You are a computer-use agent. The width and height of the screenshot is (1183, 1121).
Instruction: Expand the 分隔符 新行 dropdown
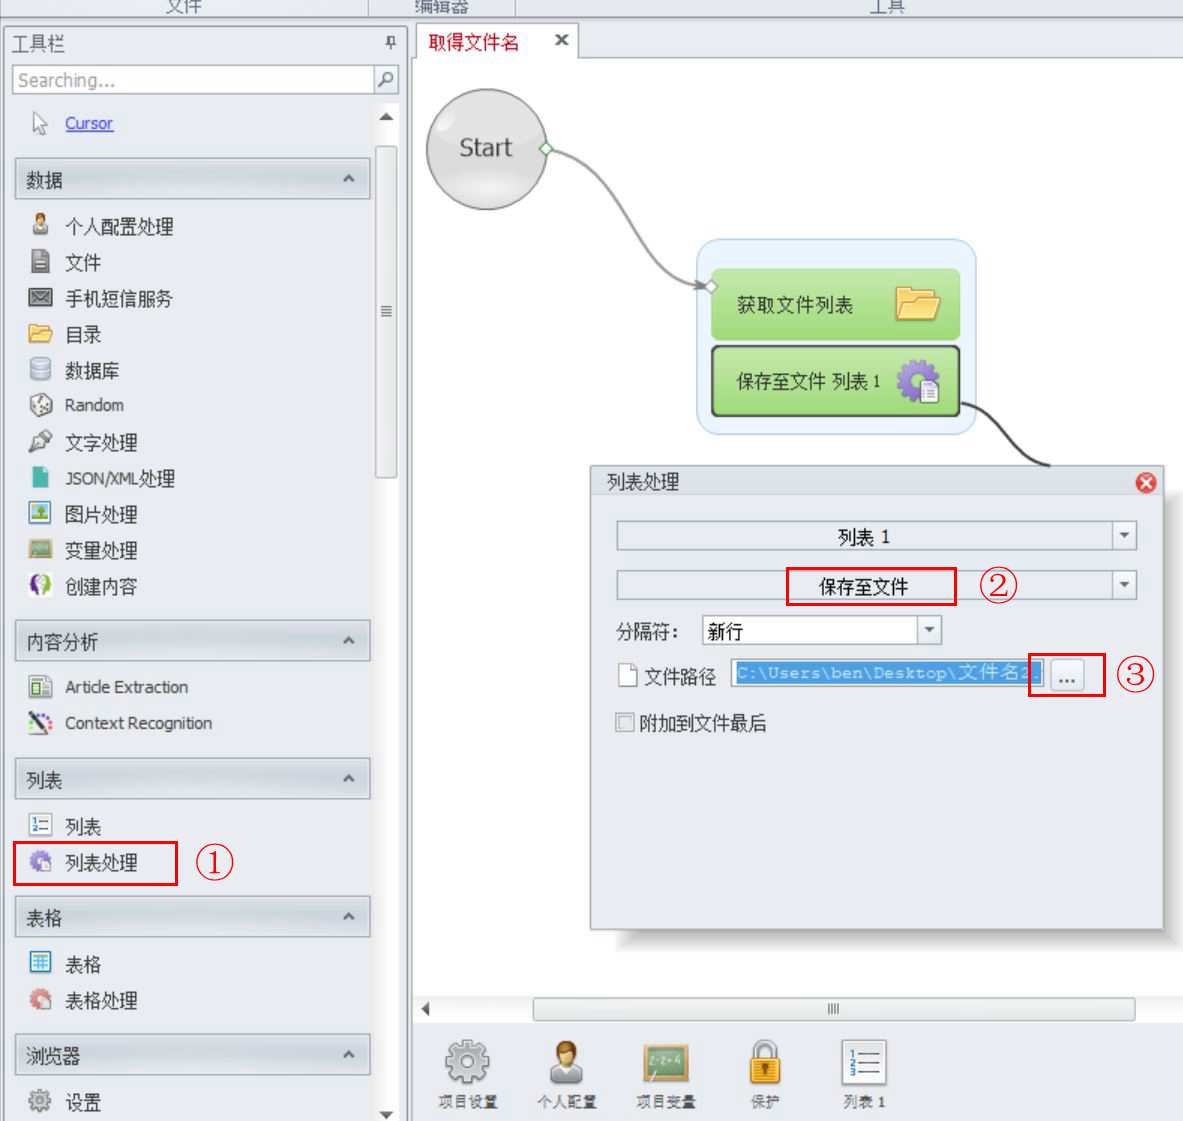[x=930, y=631]
